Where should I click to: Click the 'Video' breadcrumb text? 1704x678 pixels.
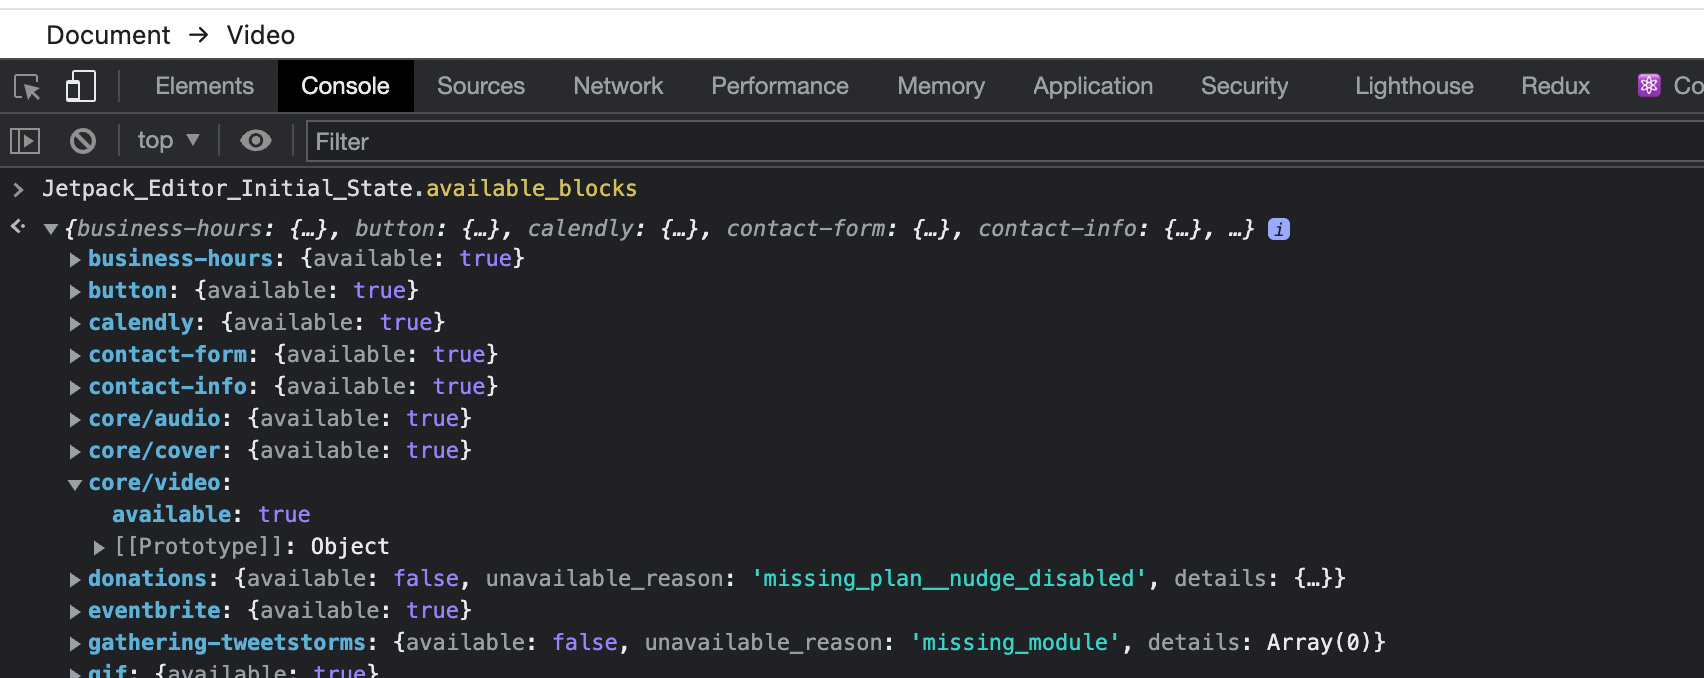[x=261, y=35]
